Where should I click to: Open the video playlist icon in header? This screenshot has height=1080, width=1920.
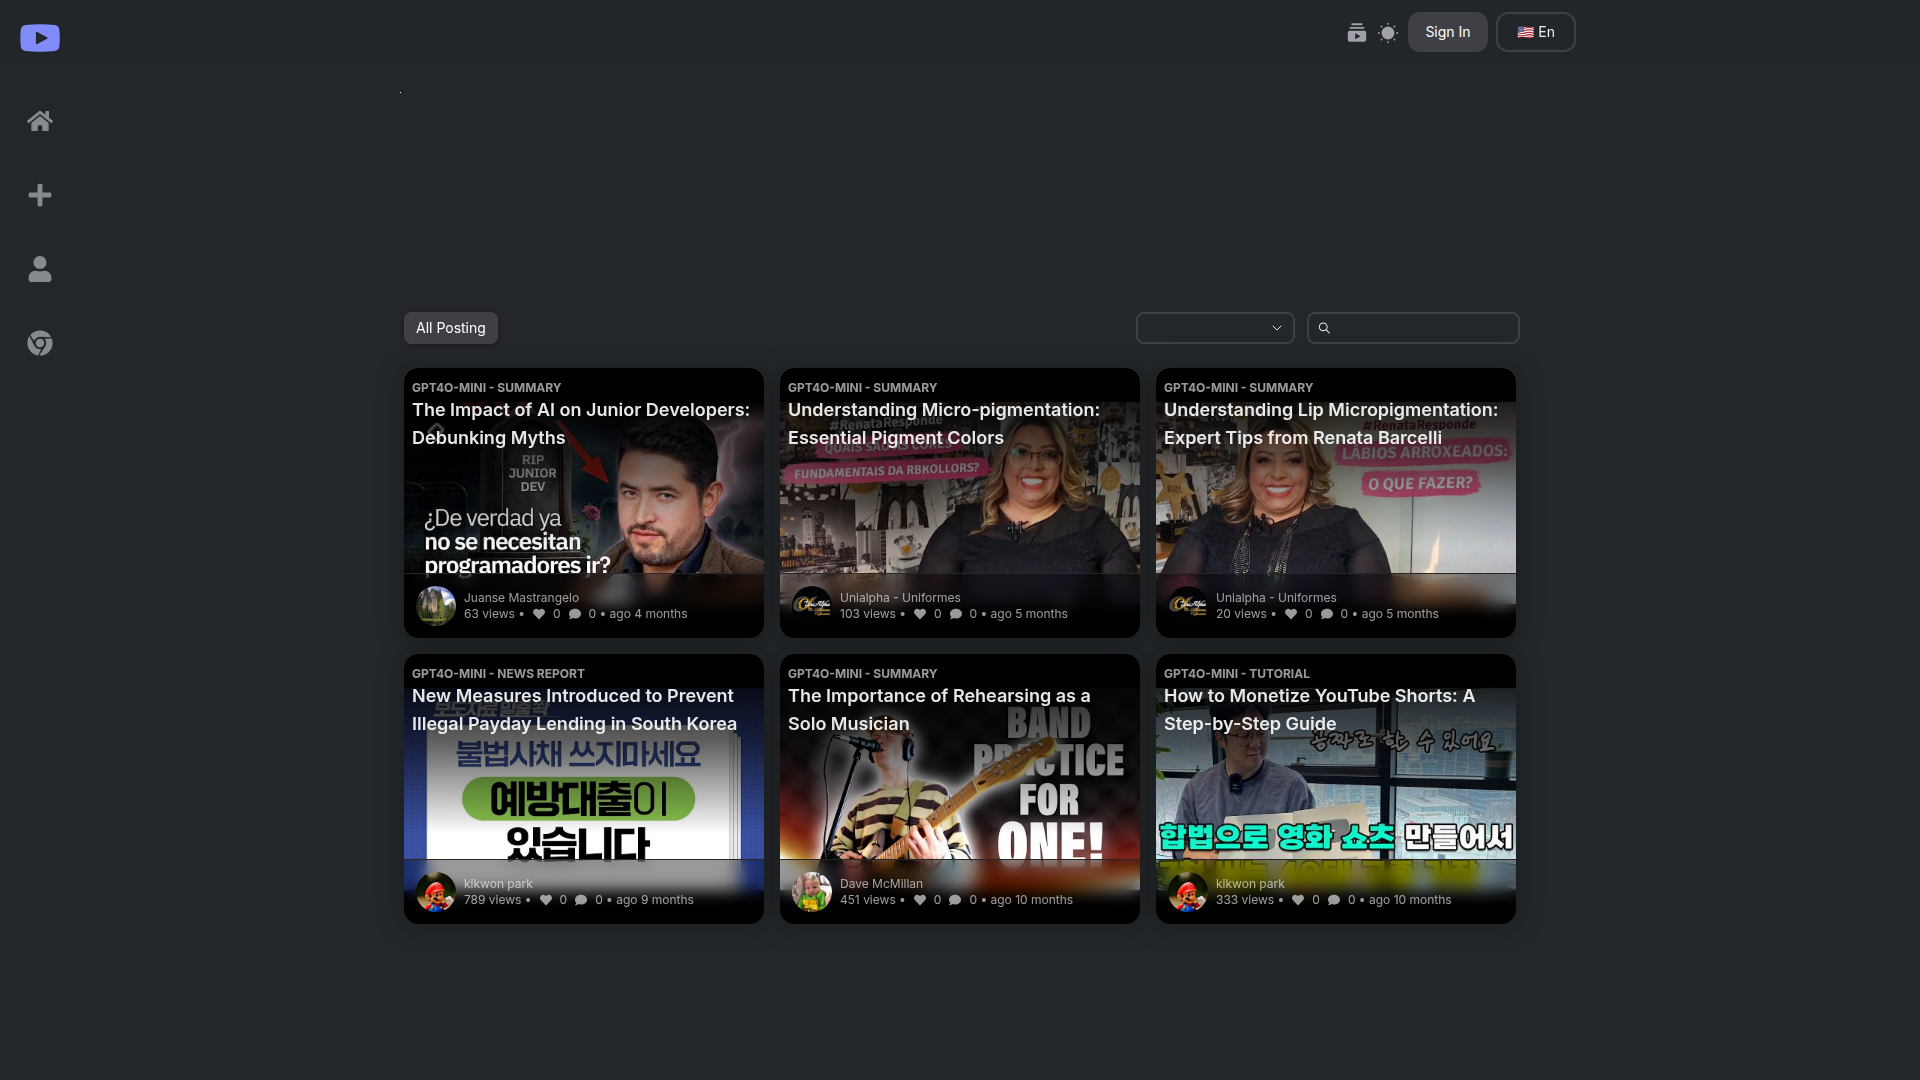pyautogui.click(x=1356, y=33)
